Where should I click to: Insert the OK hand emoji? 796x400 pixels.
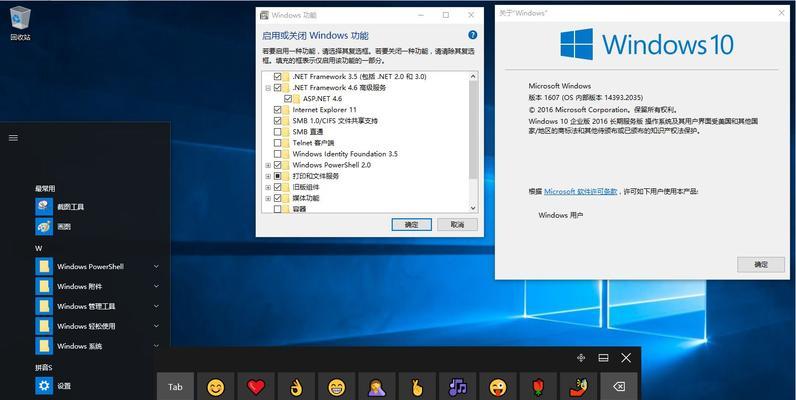pyautogui.click(x=296, y=387)
